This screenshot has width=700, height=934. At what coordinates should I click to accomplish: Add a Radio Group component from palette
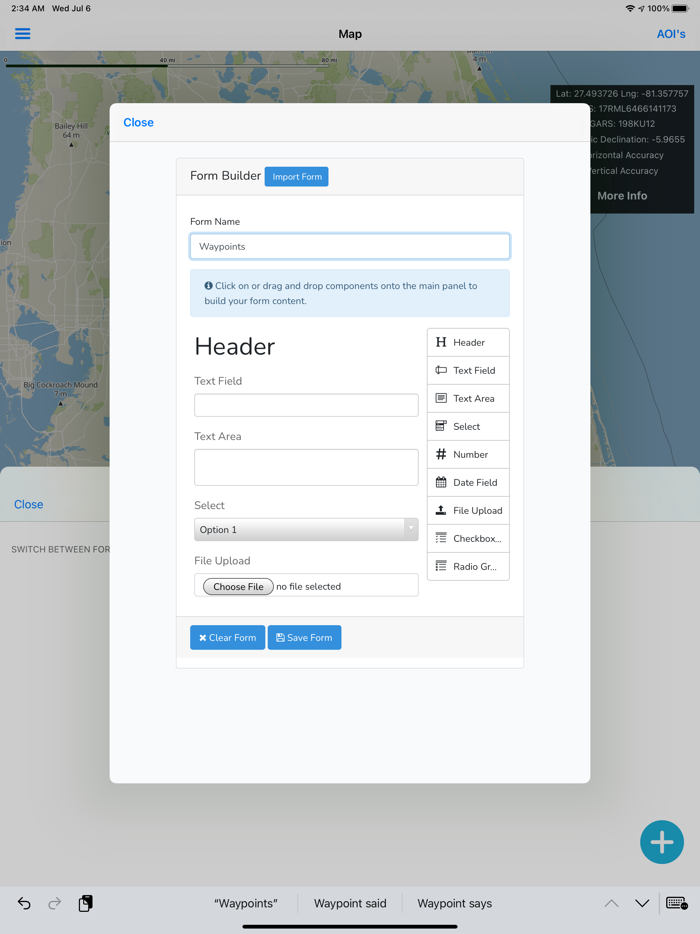468,566
